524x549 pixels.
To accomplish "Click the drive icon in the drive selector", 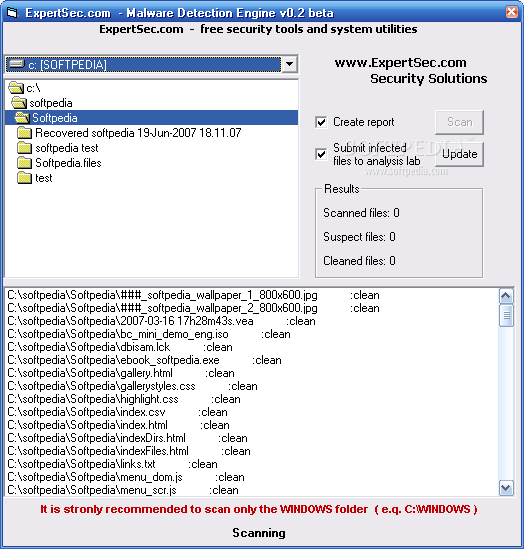I will tap(17, 64).
